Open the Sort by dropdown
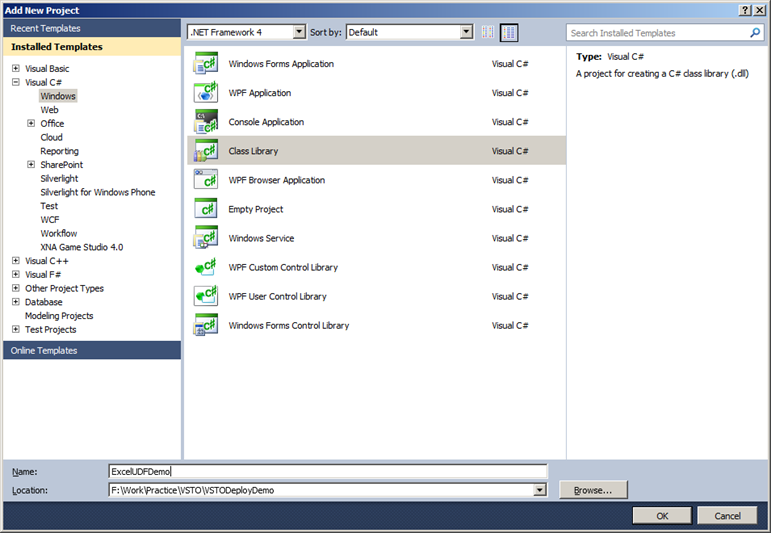Screen dimensions: 771x533 [466, 32]
